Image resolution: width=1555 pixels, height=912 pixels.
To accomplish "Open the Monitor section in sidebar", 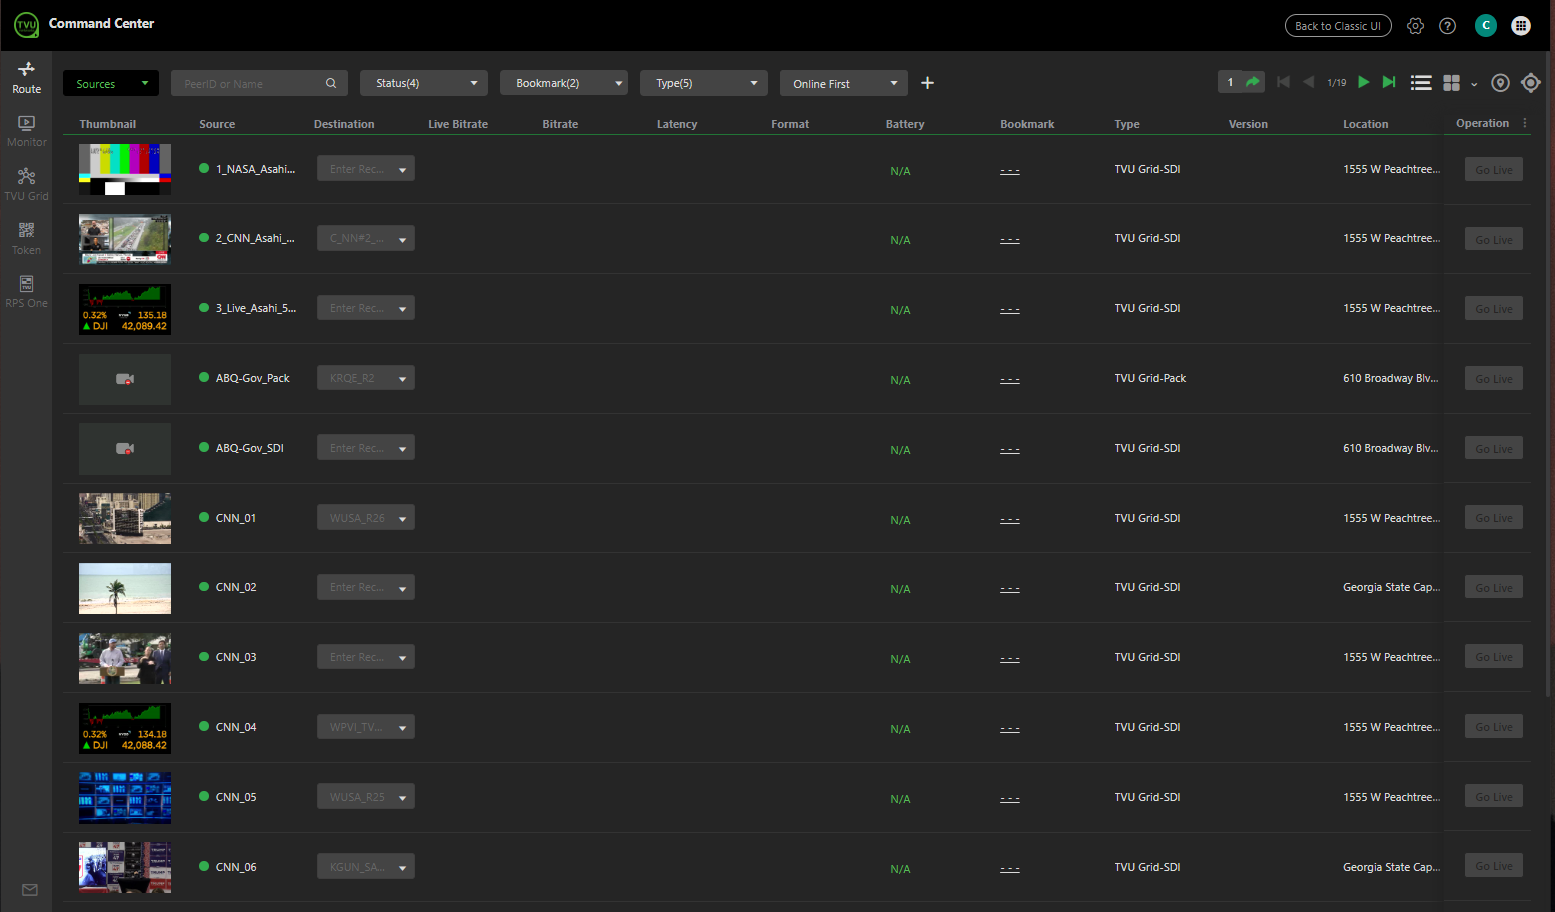I will [26, 131].
